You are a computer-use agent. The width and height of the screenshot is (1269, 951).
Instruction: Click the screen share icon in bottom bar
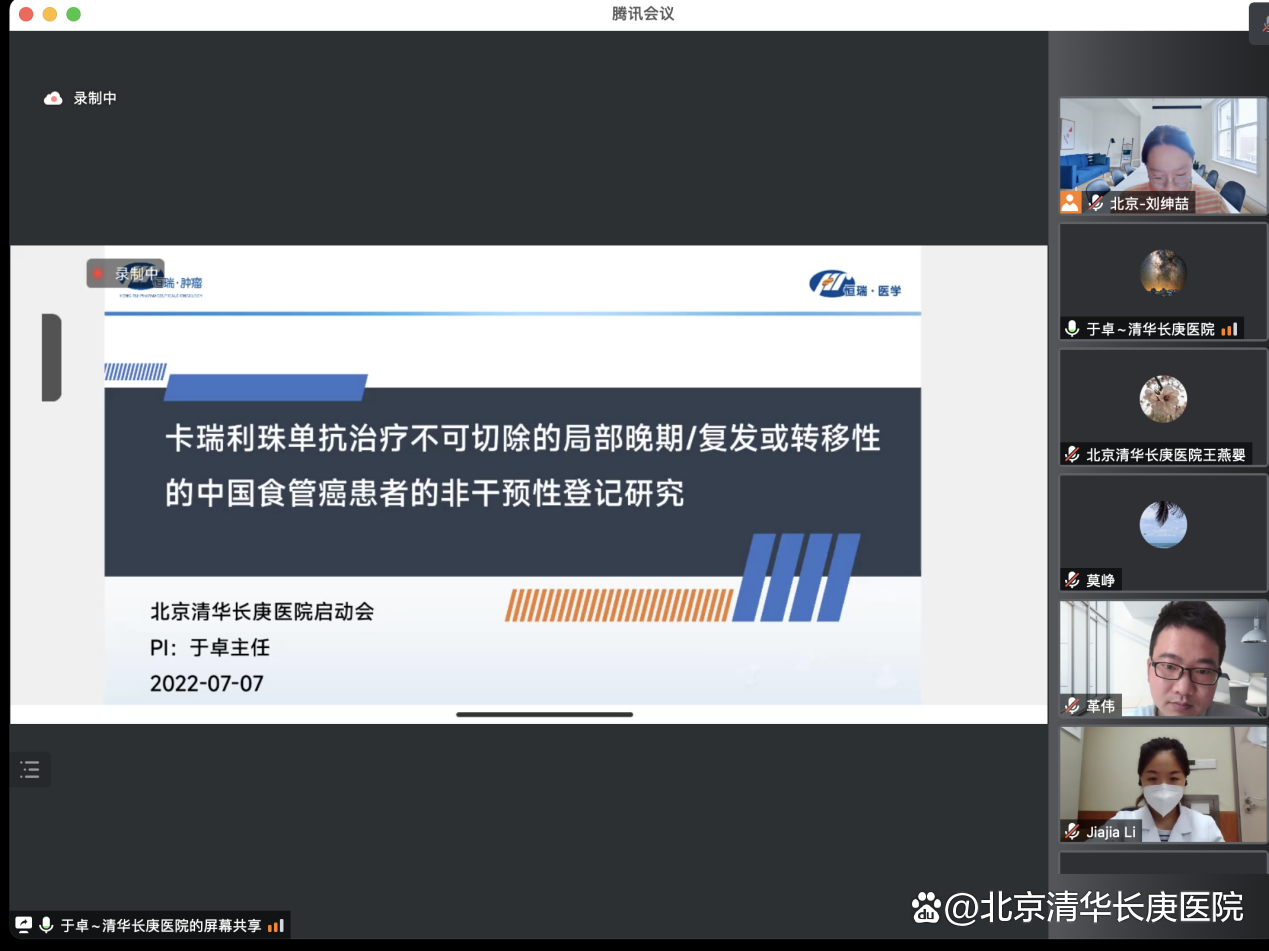[x=23, y=925]
